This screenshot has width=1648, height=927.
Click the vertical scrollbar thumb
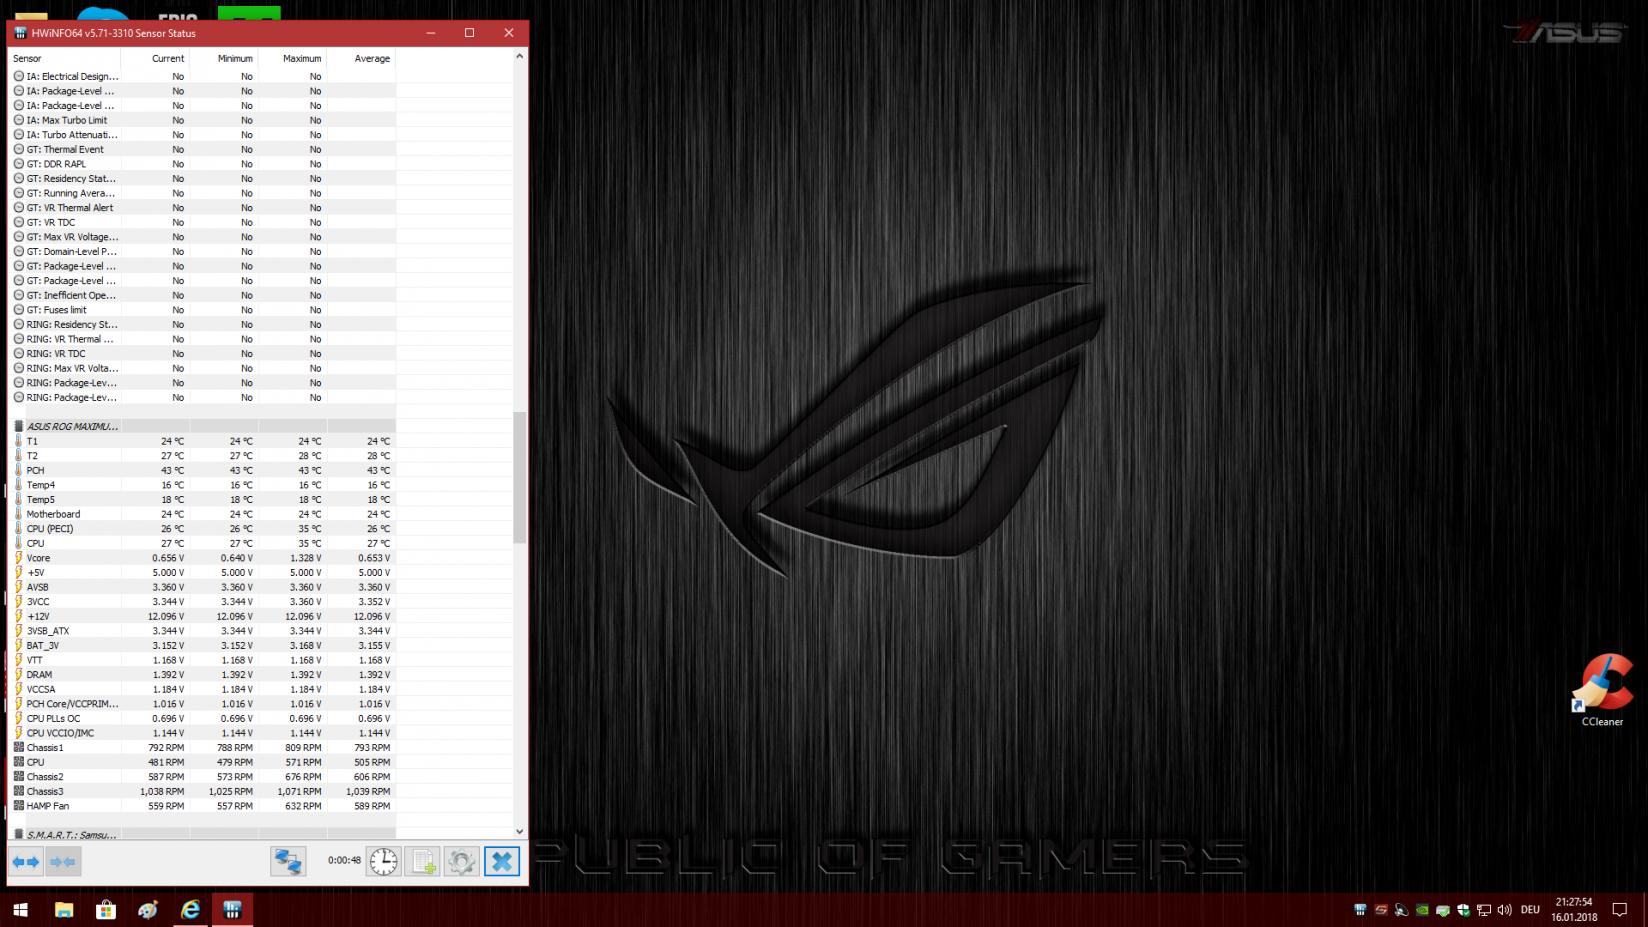point(519,477)
